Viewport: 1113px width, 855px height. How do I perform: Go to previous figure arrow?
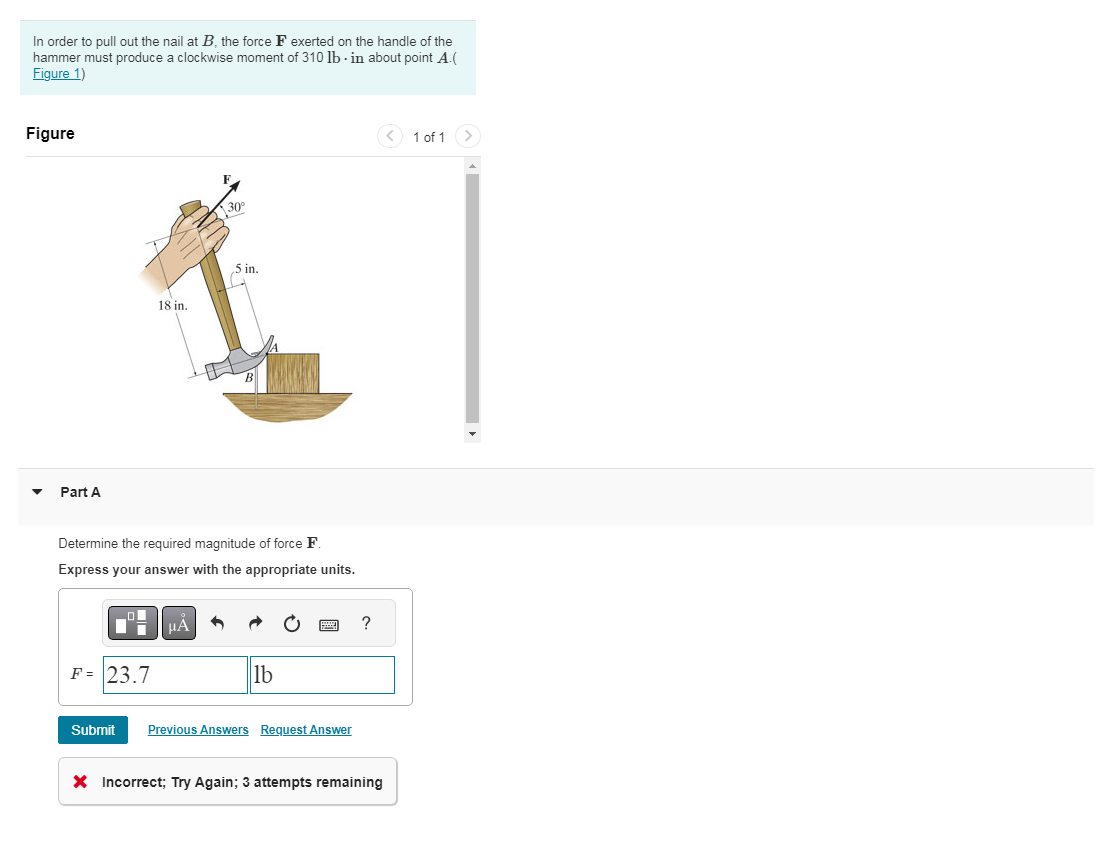point(390,136)
